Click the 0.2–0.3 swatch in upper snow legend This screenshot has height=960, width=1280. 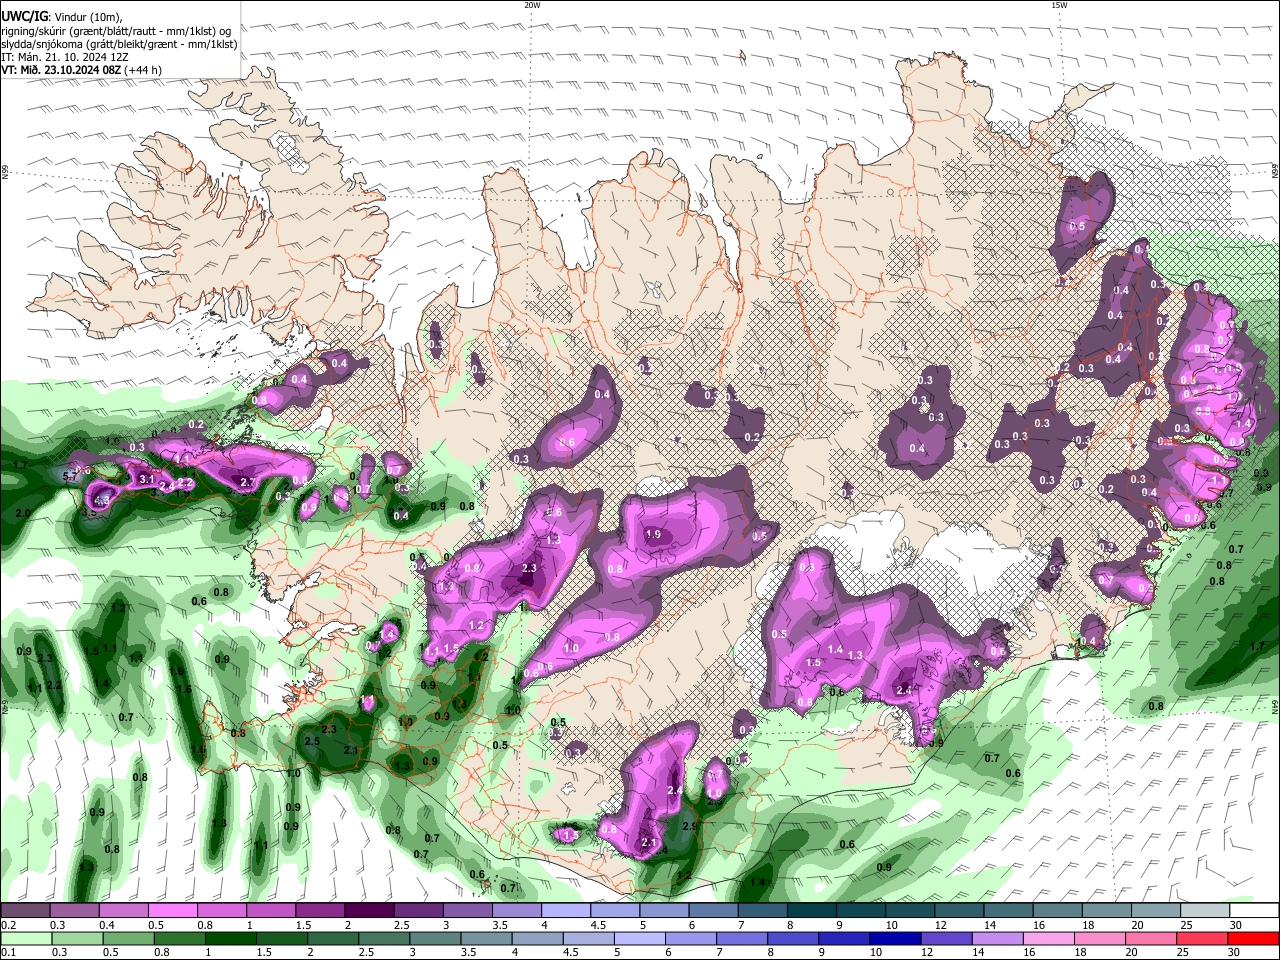coord(25,910)
